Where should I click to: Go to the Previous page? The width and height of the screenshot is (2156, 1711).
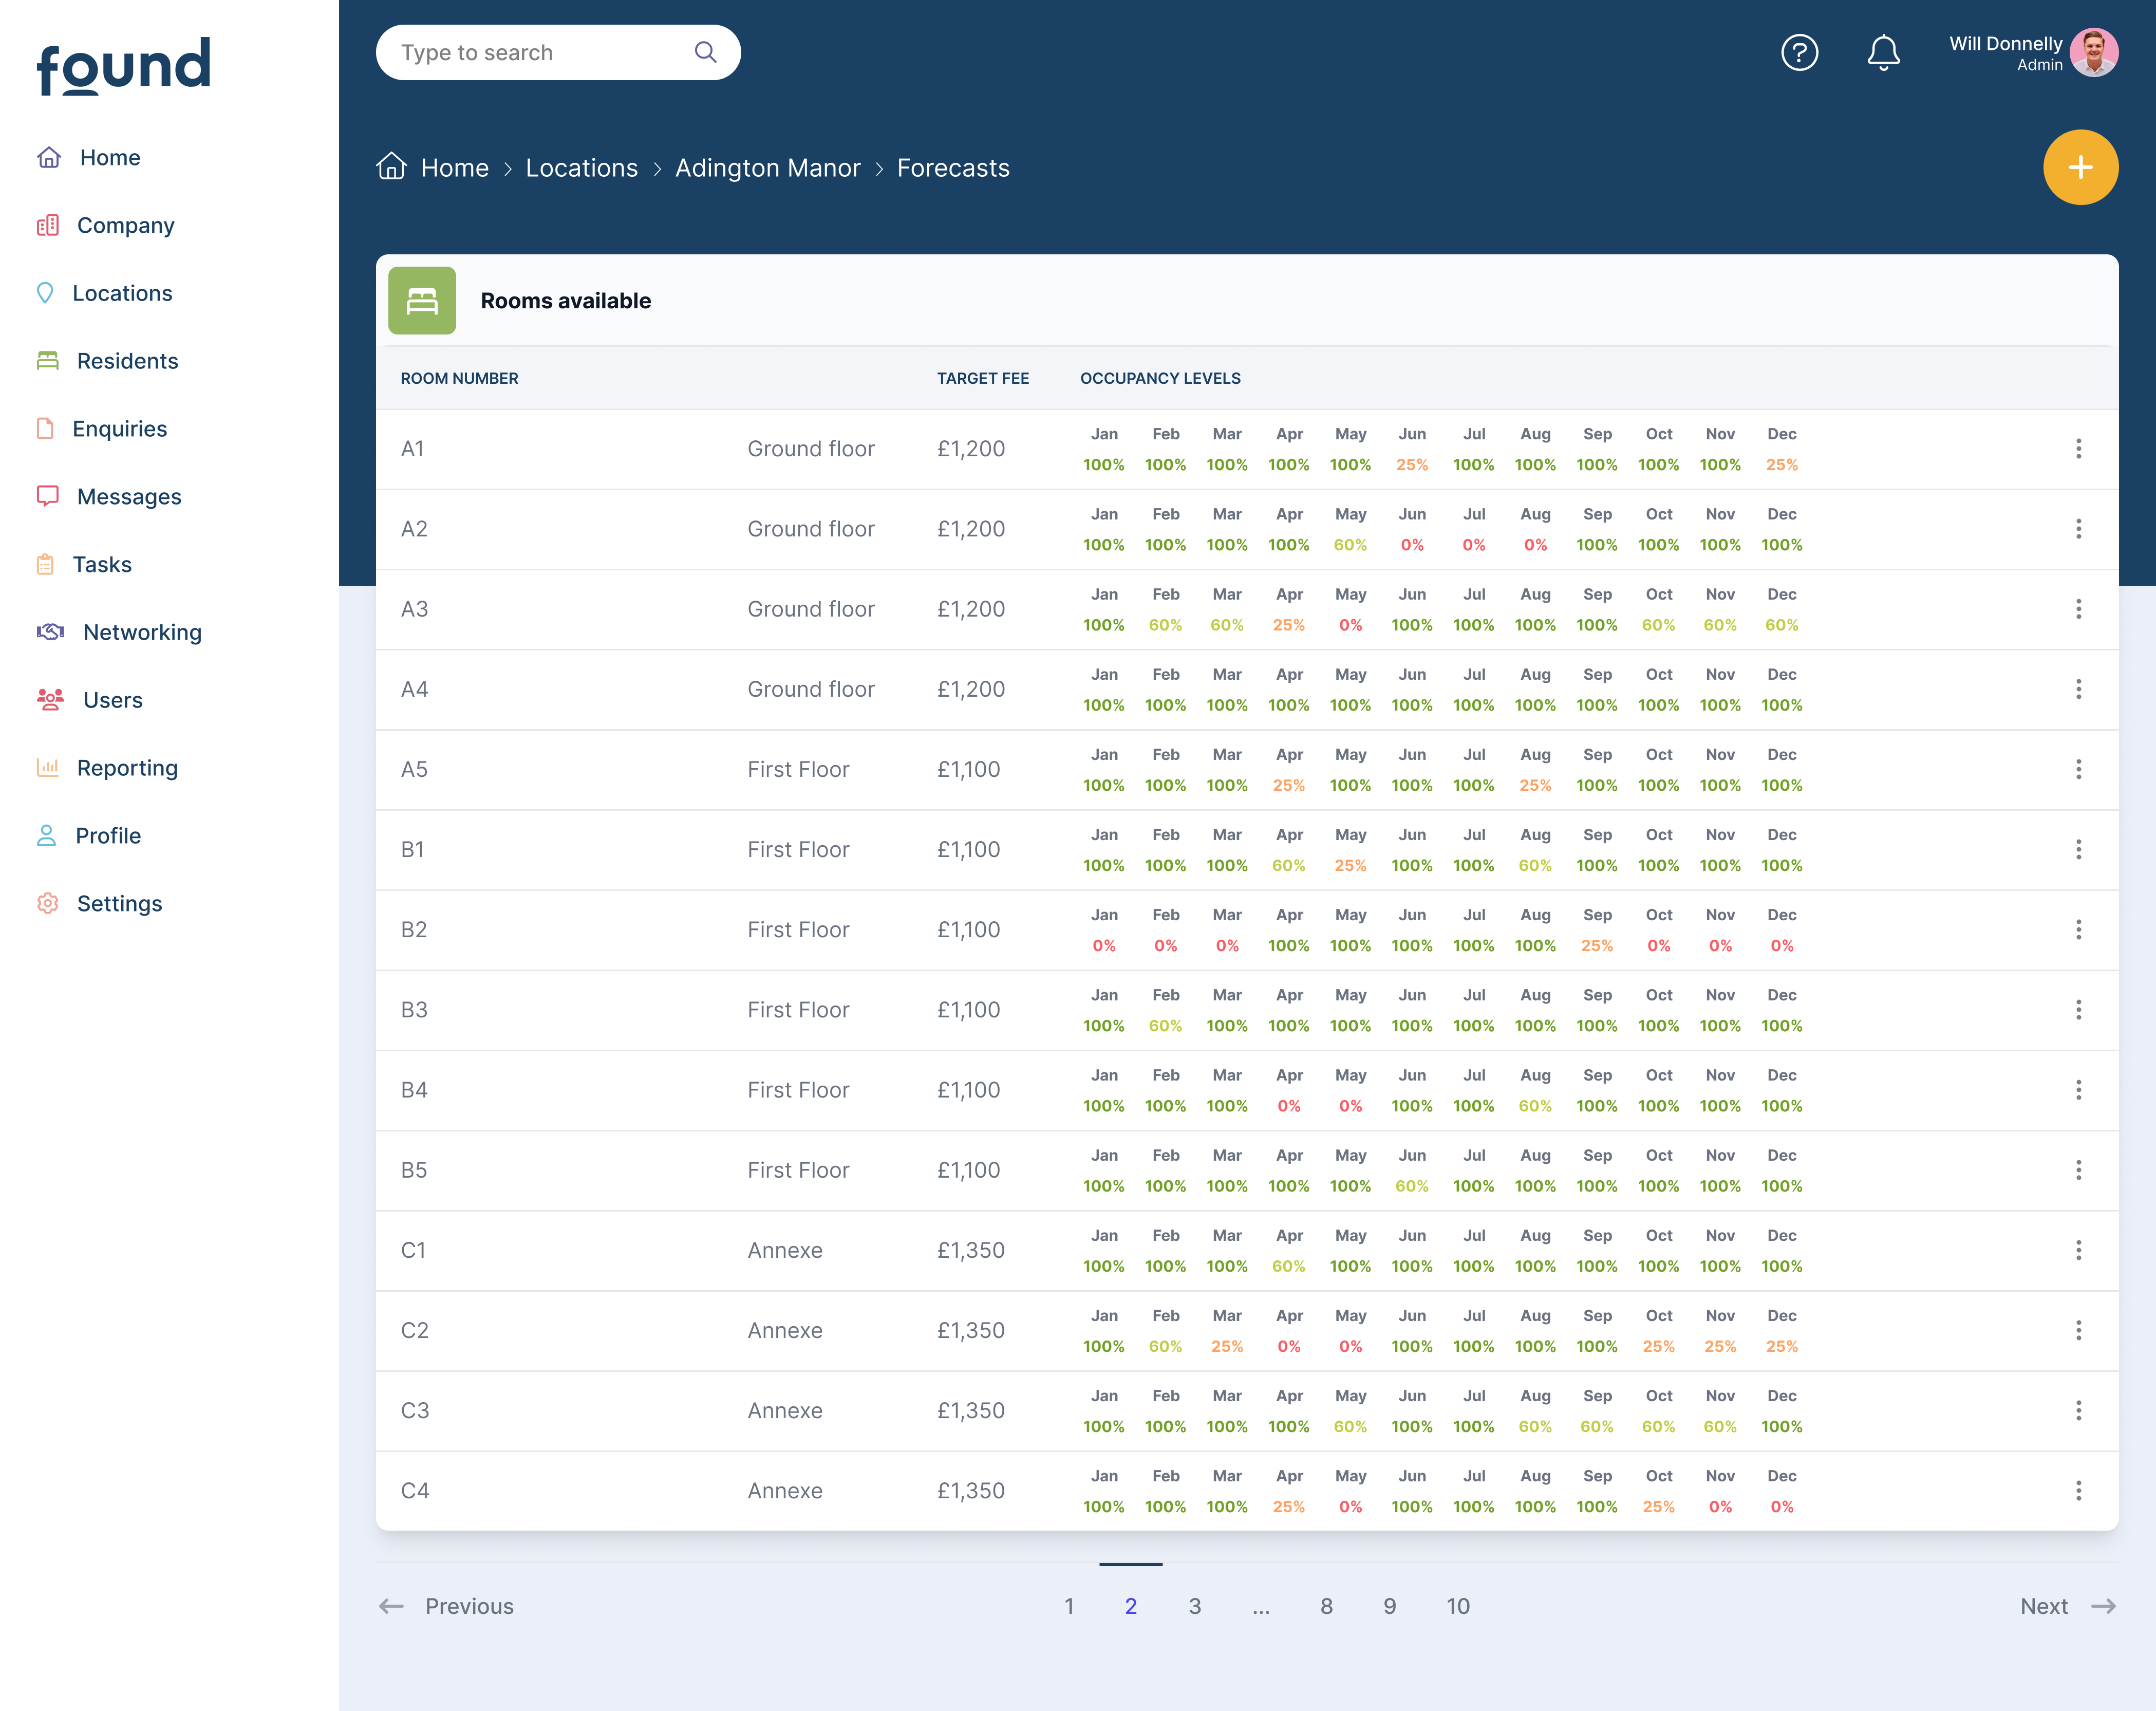(446, 1606)
